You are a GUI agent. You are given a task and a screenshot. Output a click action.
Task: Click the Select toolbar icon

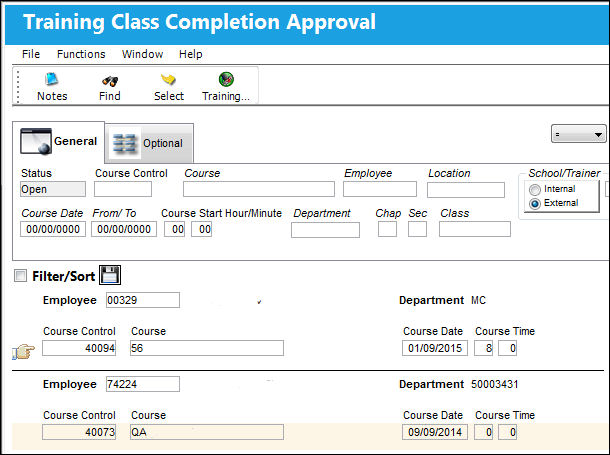coord(168,79)
